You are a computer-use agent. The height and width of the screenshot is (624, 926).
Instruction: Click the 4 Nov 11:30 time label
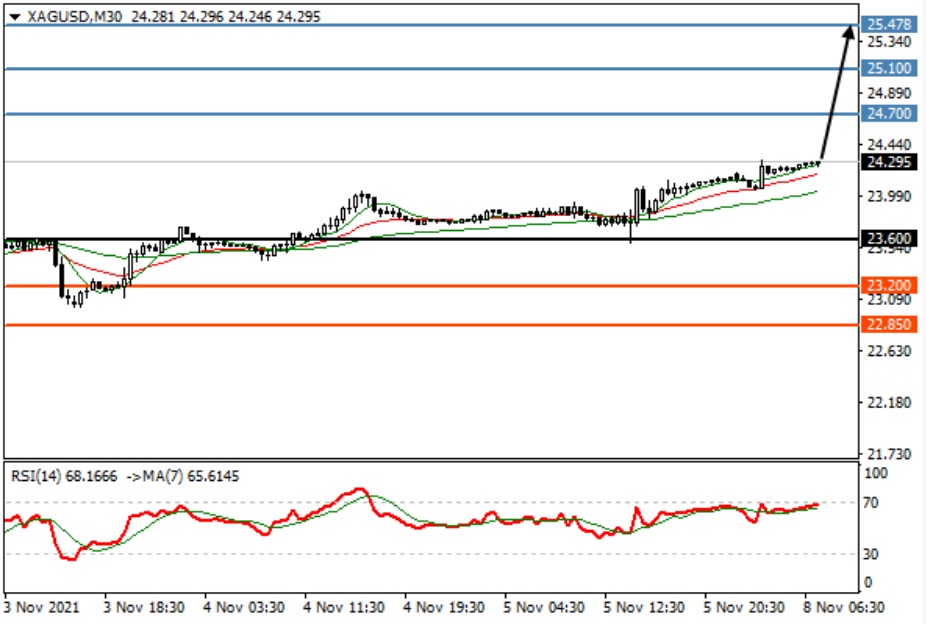point(344,607)
